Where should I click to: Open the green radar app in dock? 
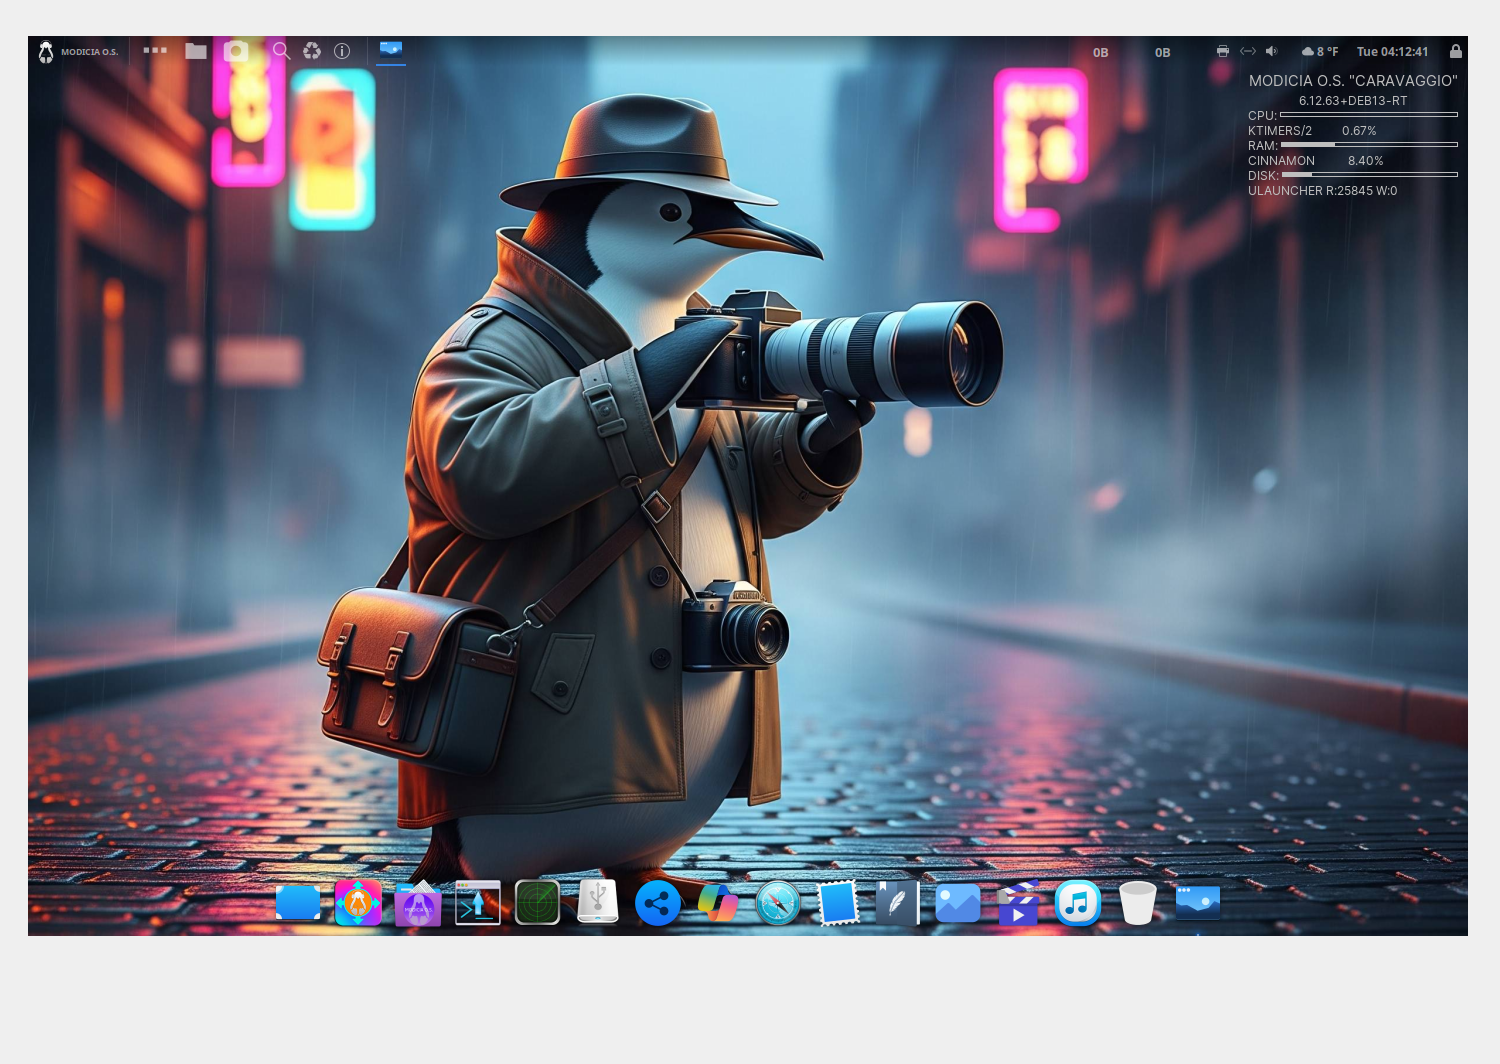[x=538, y=903]
